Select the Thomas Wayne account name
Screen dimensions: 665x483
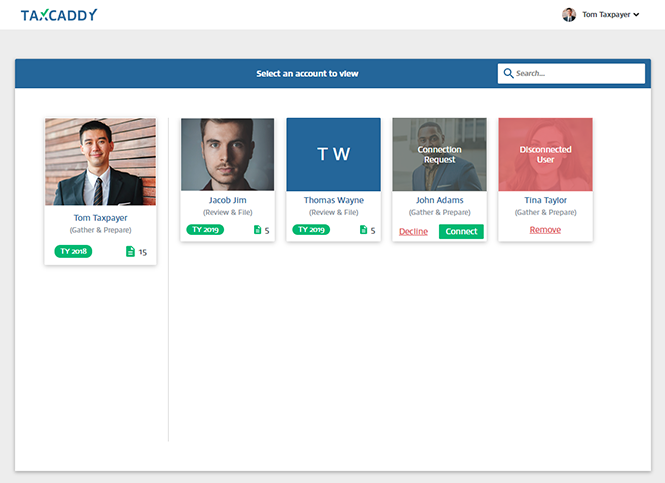pos(334,200)
